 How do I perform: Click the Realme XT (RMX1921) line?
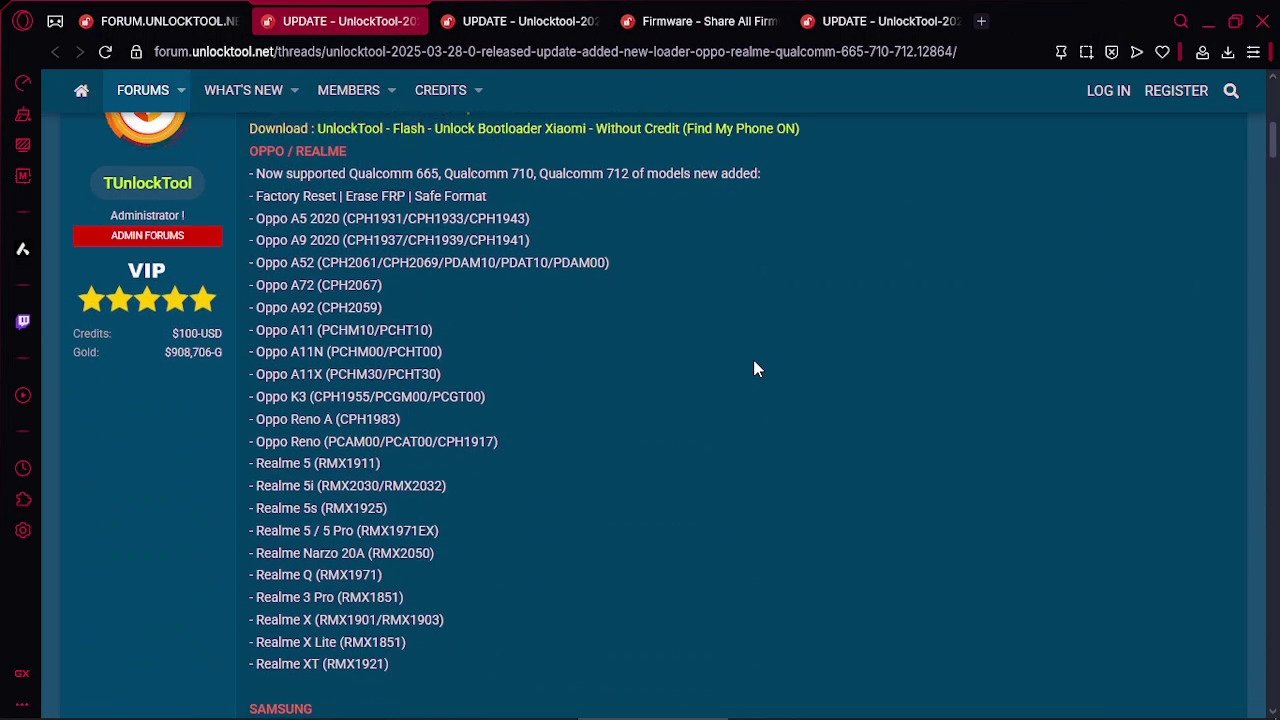318,664
